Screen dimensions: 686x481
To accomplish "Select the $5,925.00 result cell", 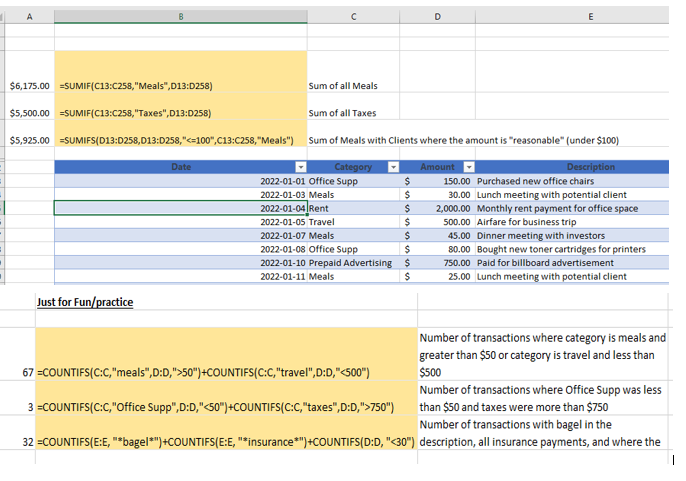I will (29, 133).
